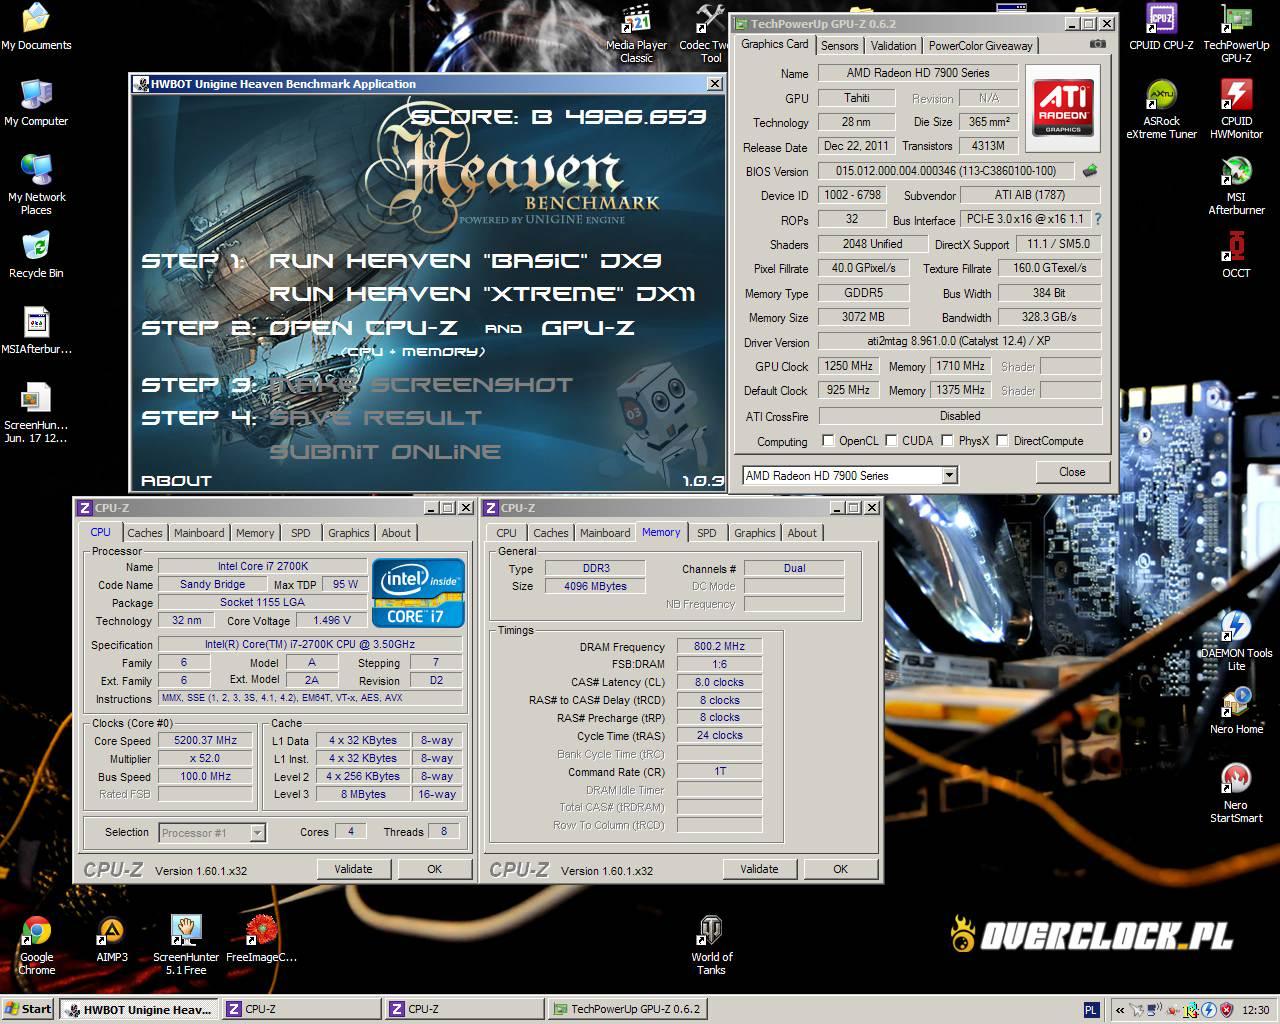1280x1024 pixels.
Task: Open Caches tab in left CPU-Z window
Action: [x=145, y=533]
